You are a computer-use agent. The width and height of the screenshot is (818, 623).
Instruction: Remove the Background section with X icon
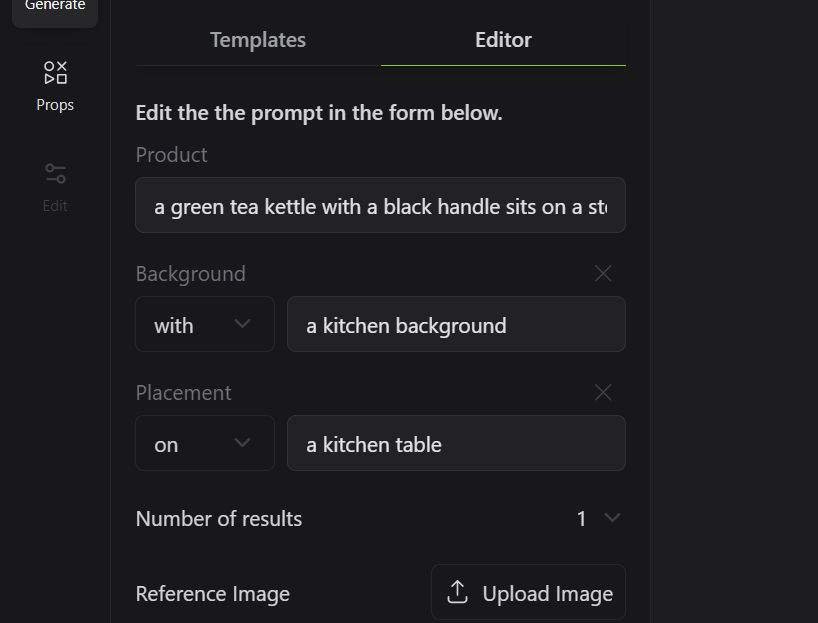603,274
